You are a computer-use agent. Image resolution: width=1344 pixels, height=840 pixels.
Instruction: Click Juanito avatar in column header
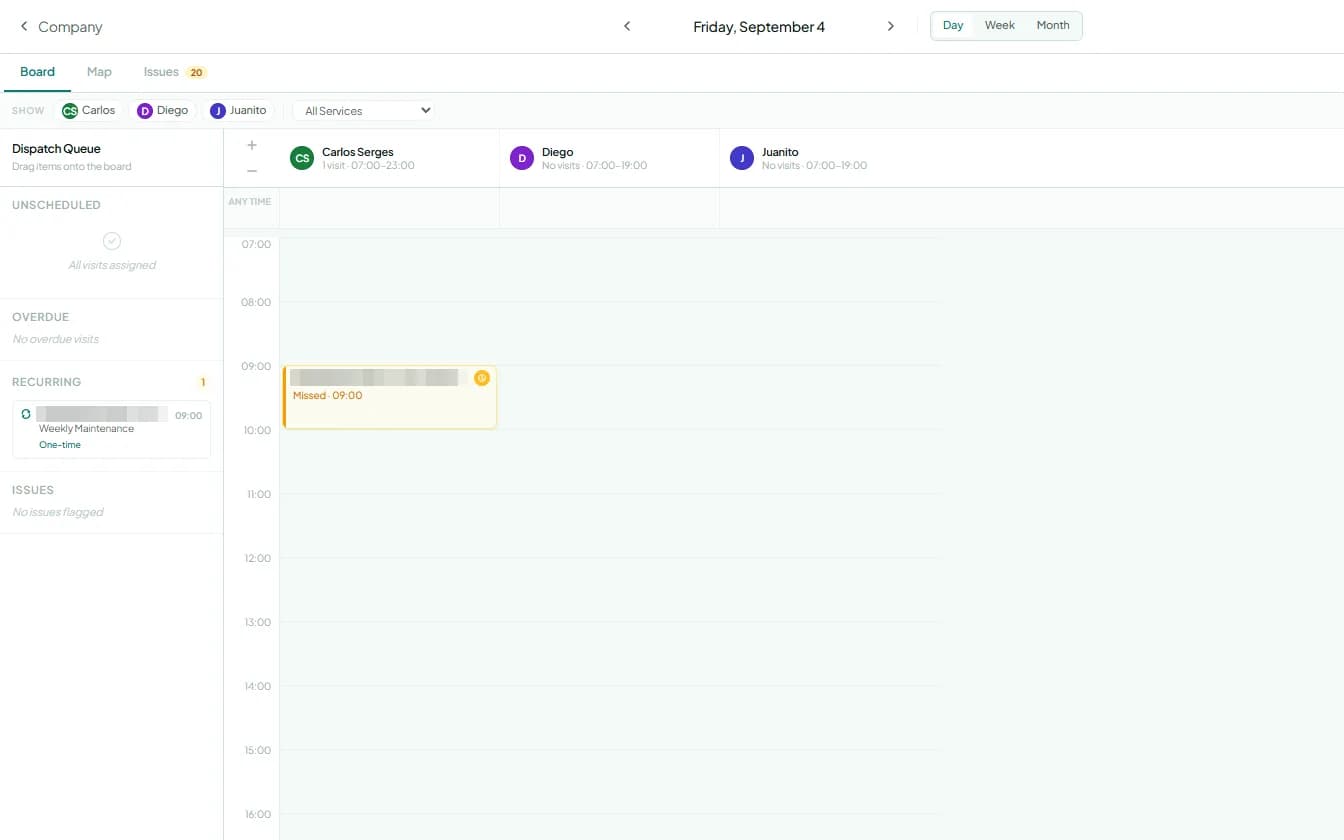tap(742, 158)
